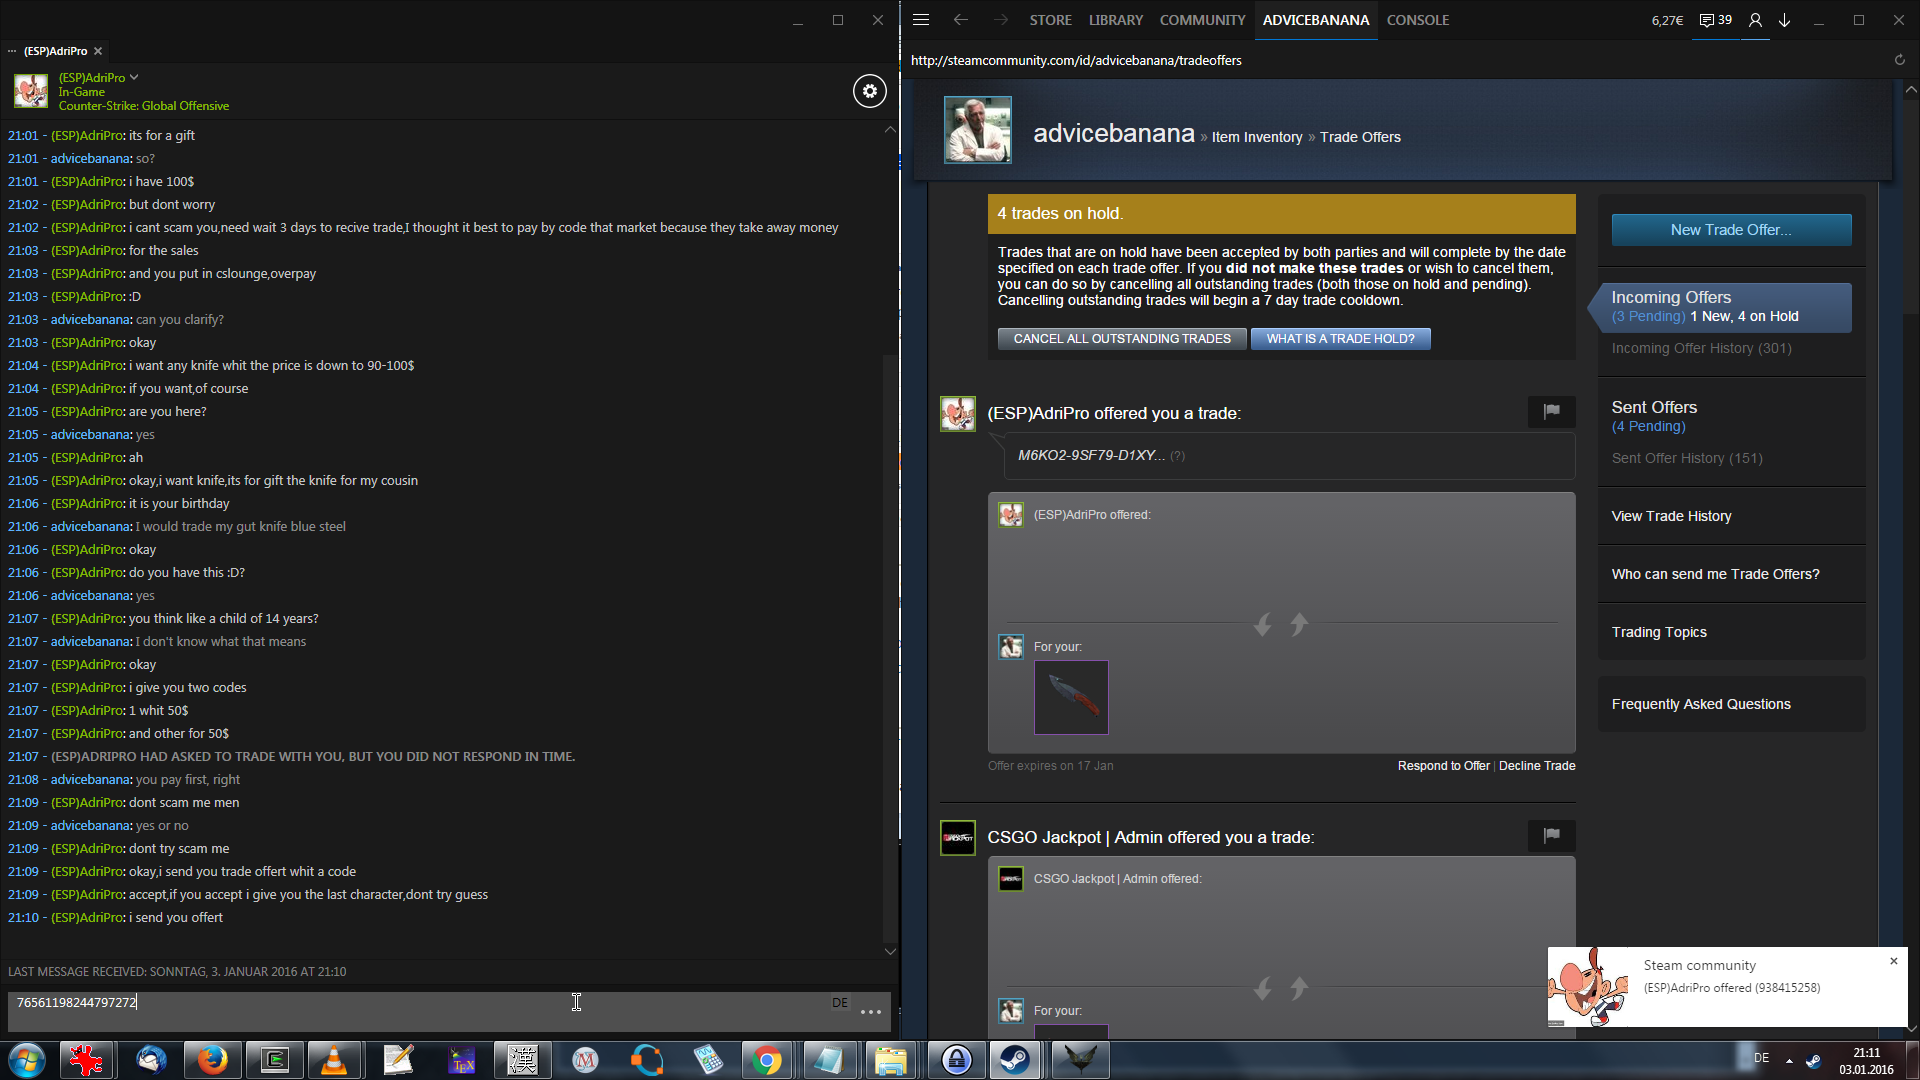Click the knife item thumbnail in the offer
This screenshot has height=1080, width=1920.
[x=1070, y=697]
